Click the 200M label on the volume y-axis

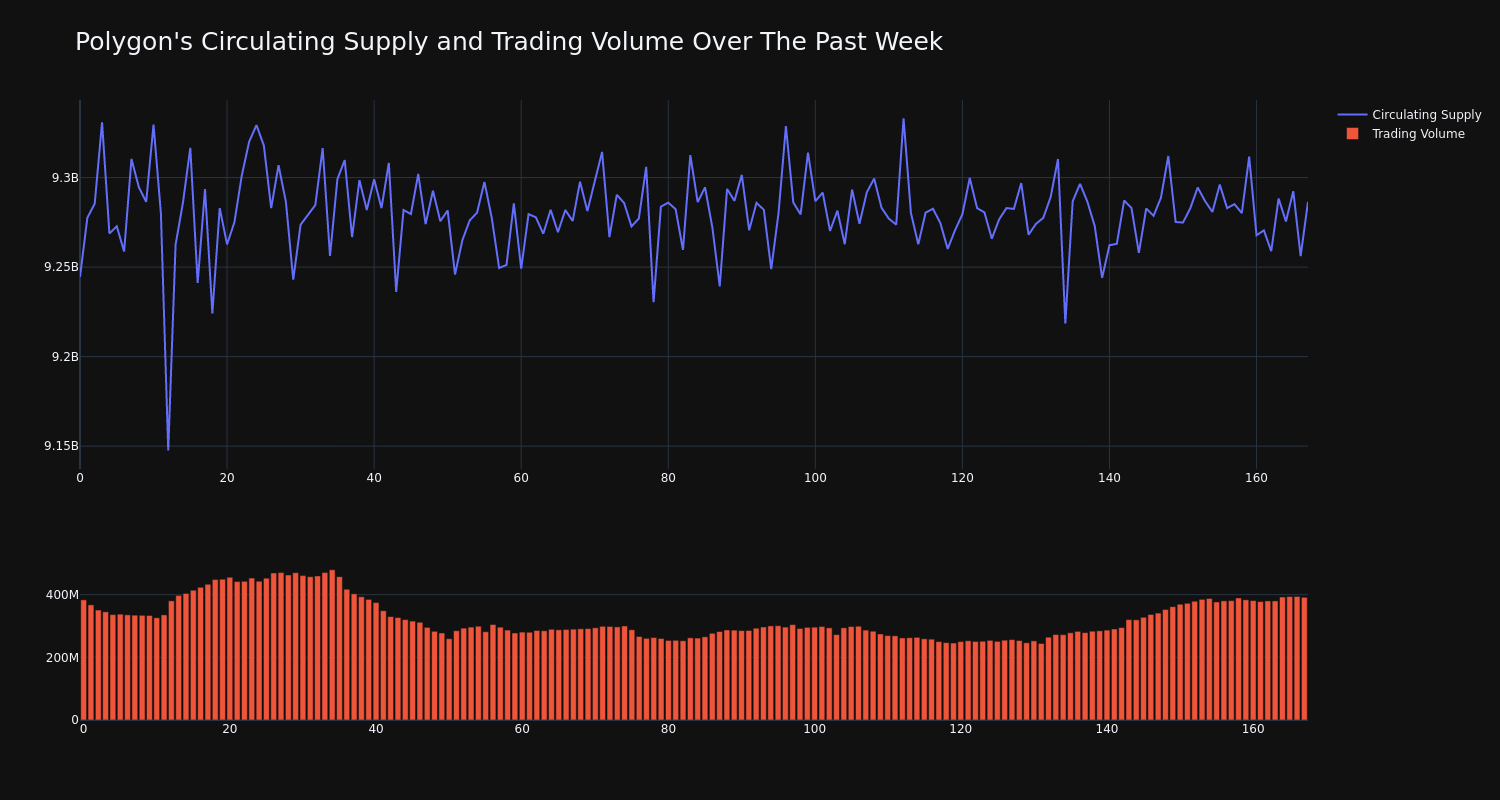62,658
